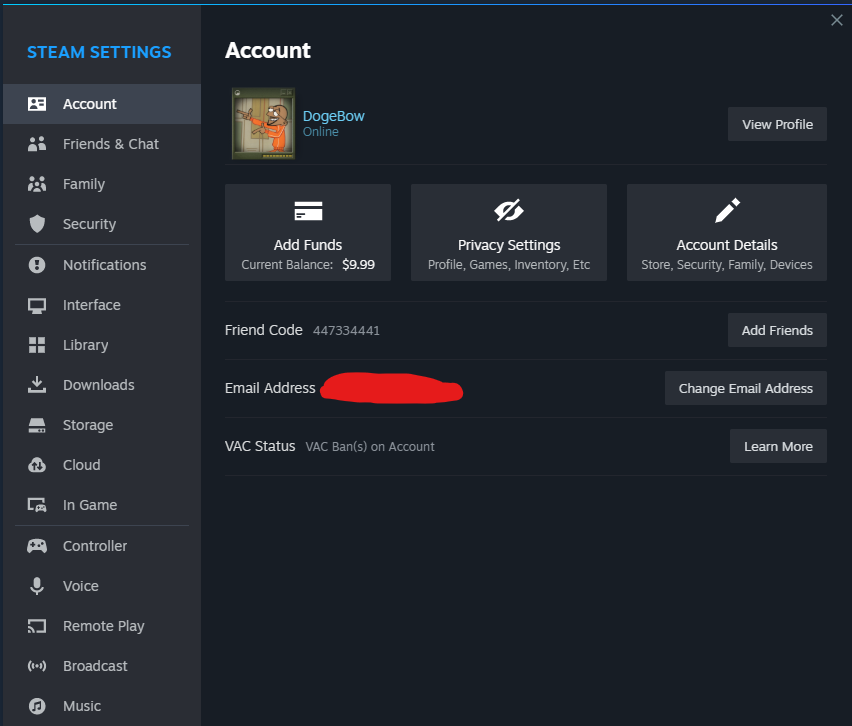Click the Cloud sync icon

(37, 465)
